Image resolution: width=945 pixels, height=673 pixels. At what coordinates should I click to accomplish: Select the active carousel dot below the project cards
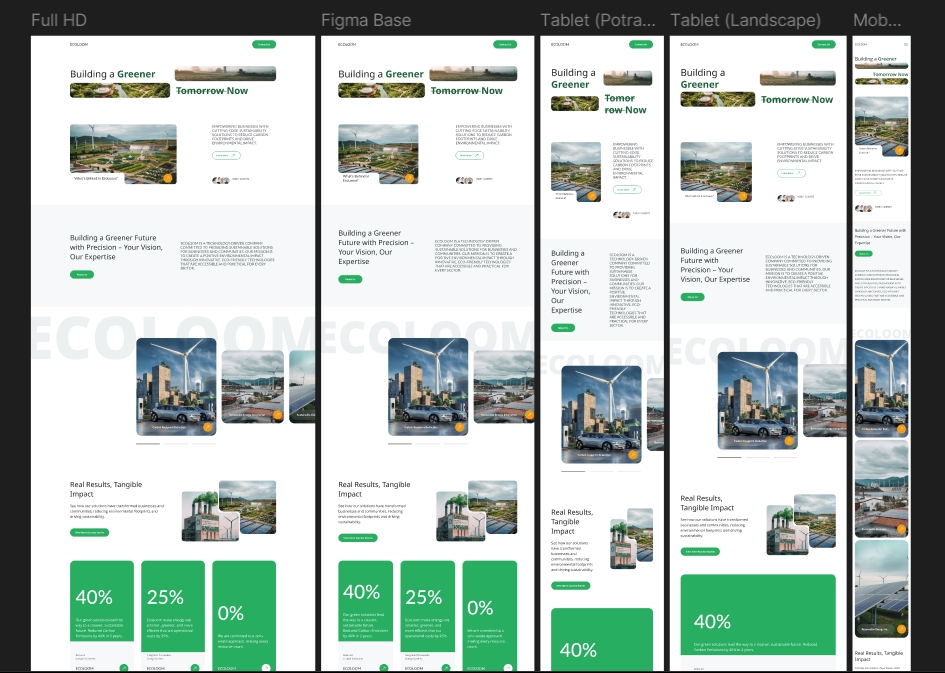[x=147, y=444]
